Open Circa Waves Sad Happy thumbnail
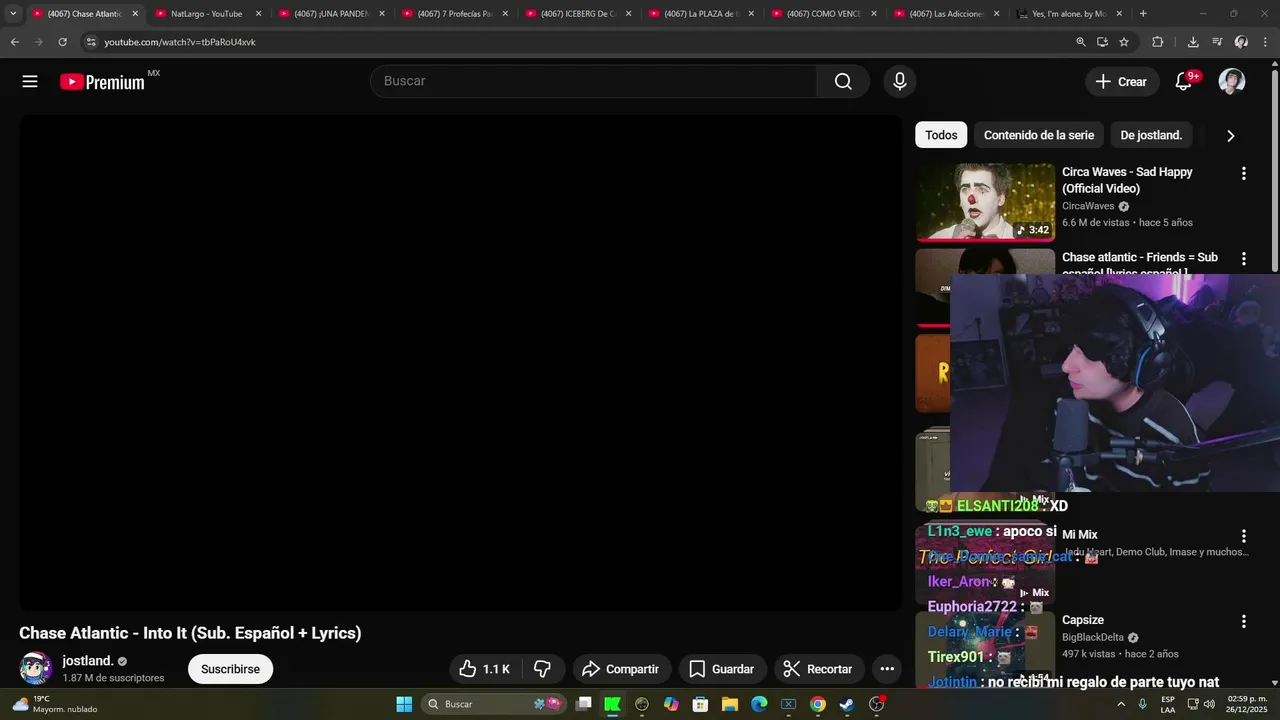 point(985,202)
